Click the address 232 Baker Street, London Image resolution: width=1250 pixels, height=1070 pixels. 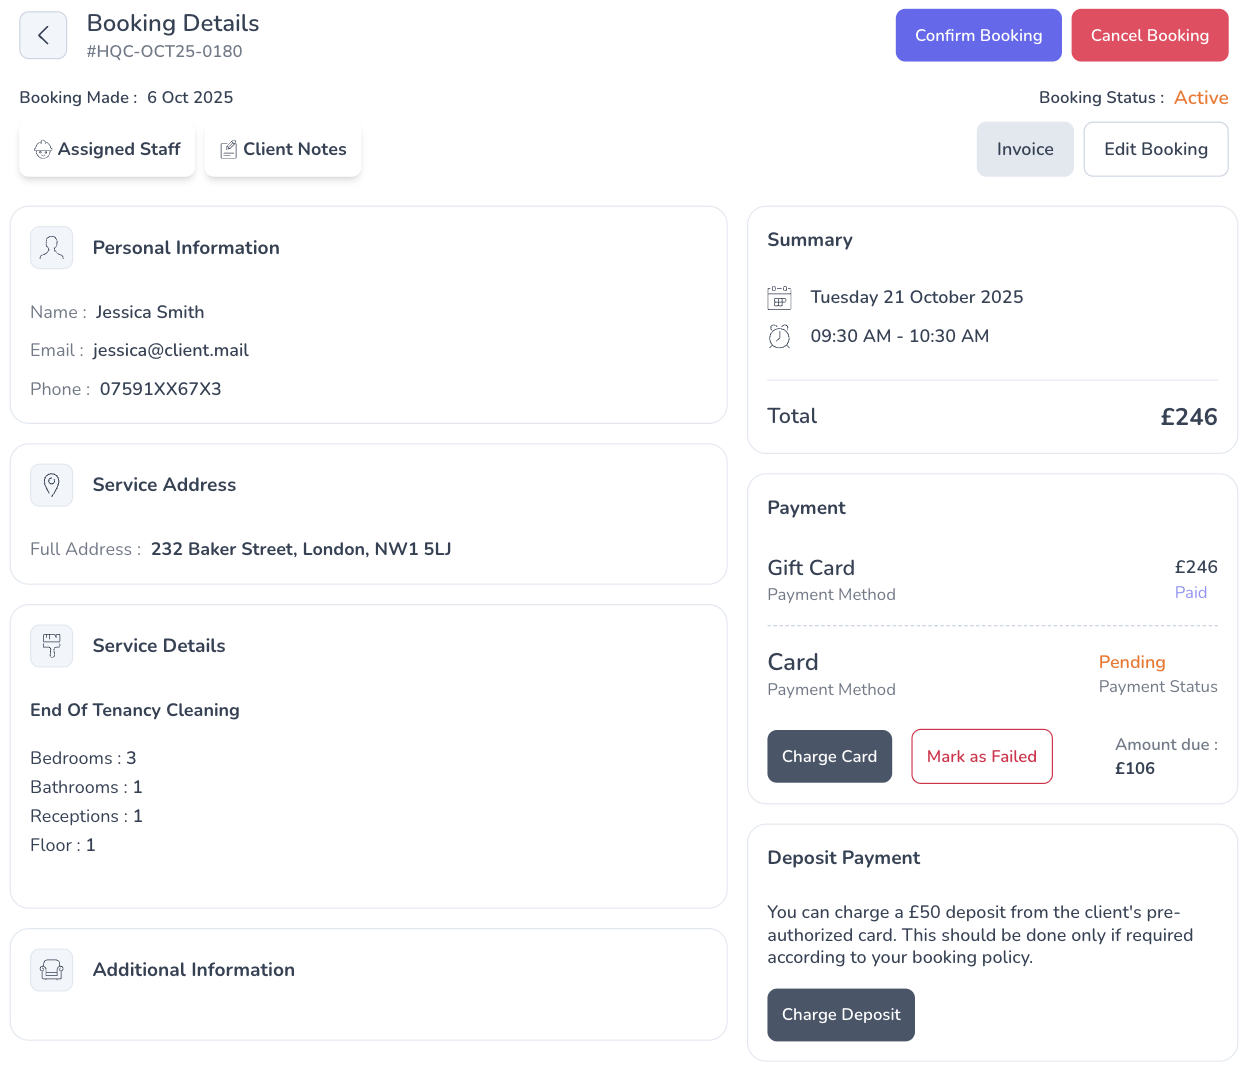pos(301,550)
